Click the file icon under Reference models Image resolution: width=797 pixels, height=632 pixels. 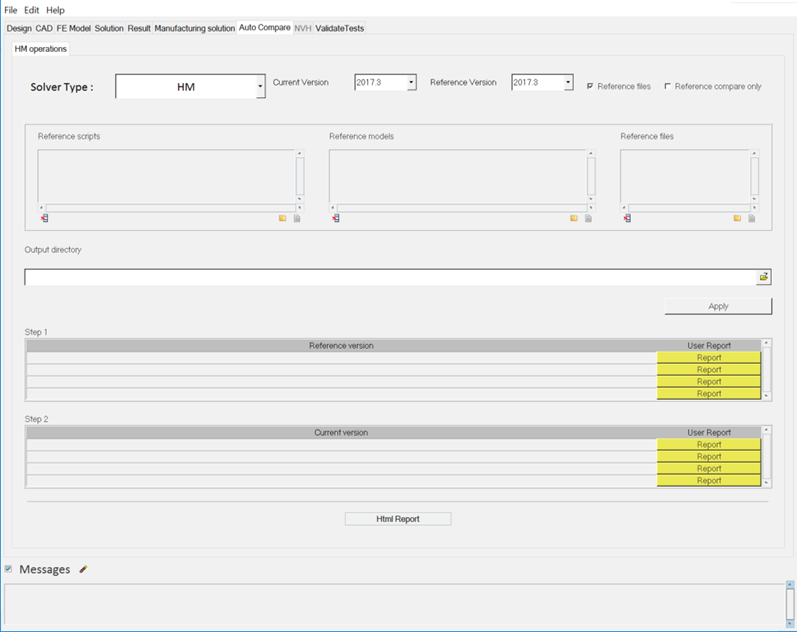tap(588, 218)
